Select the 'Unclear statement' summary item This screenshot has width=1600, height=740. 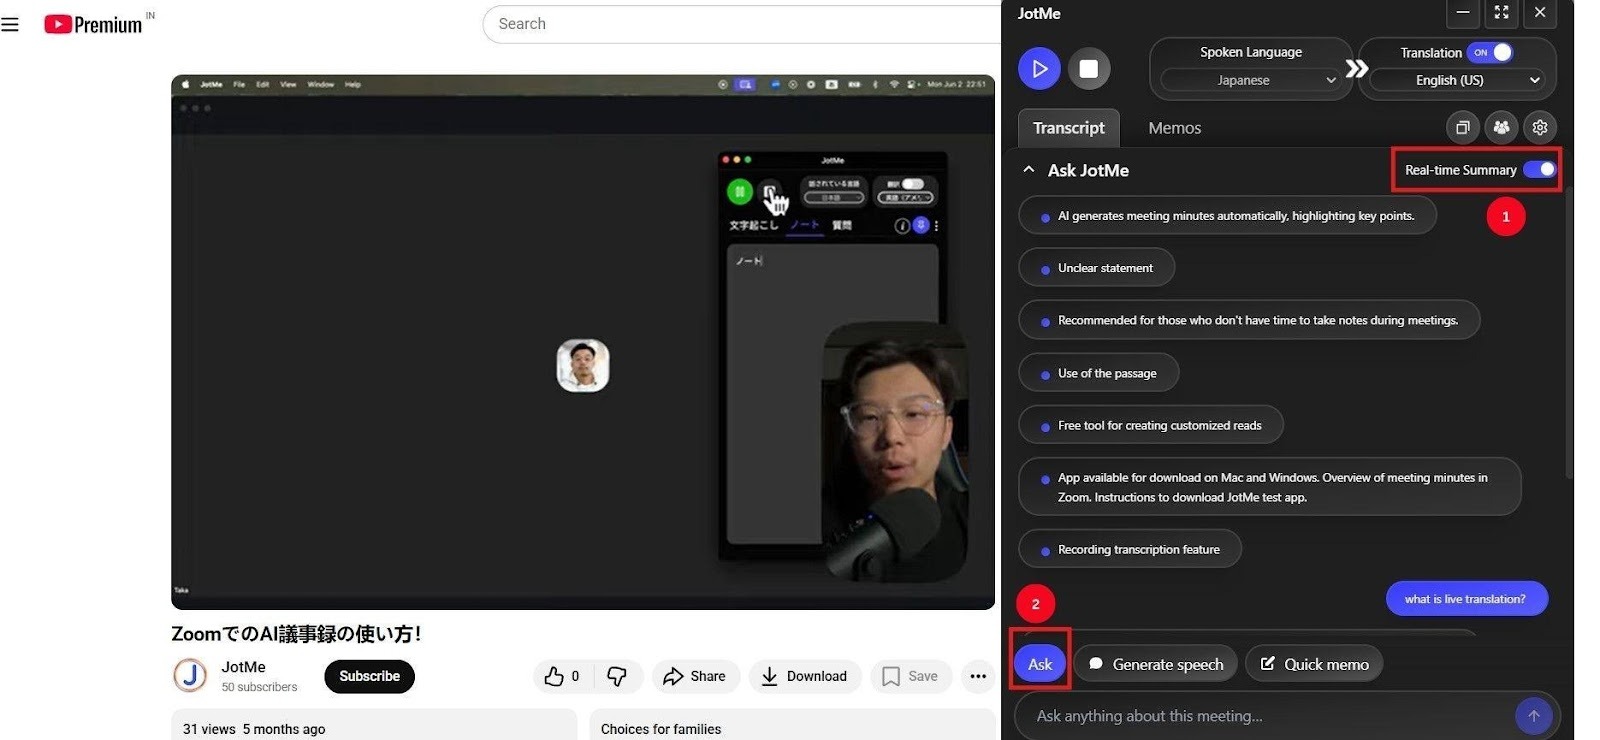(1096, 268)
